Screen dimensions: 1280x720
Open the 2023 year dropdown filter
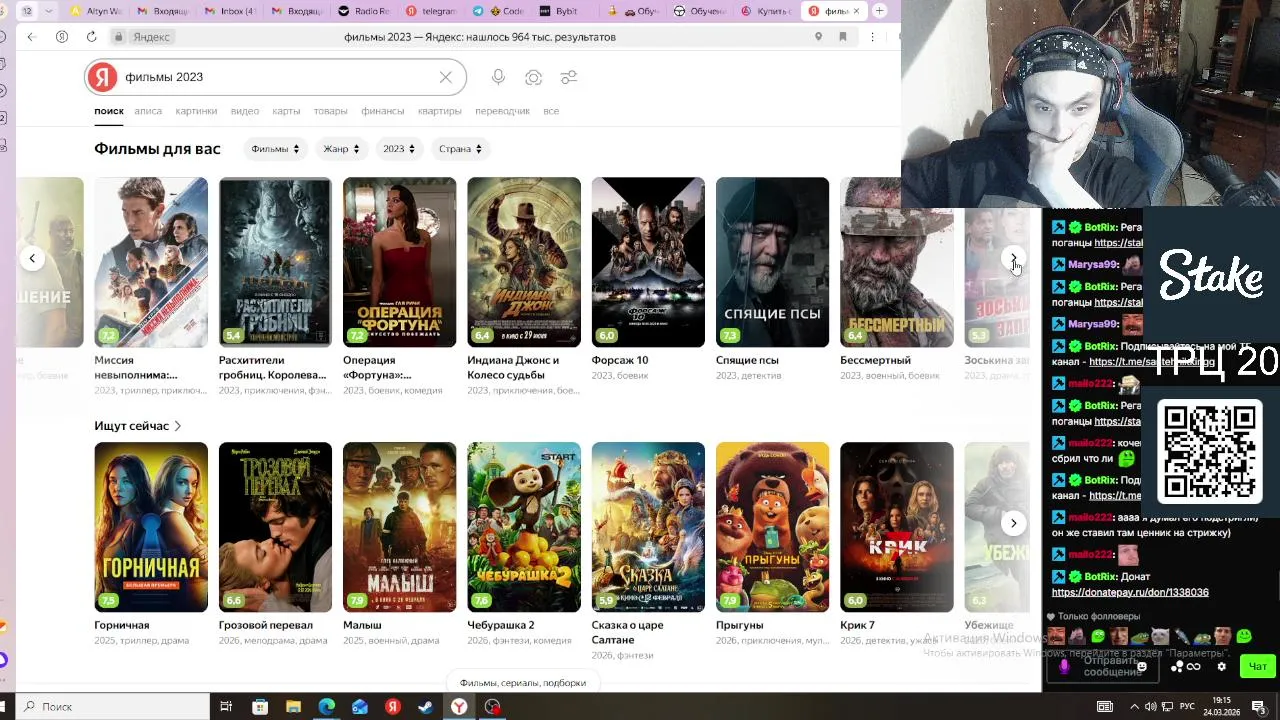click(x=399, y=149)
